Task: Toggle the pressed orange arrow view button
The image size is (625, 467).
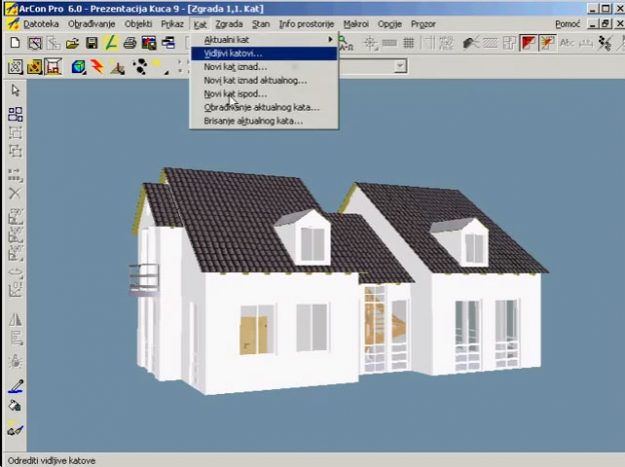Action: (x=547, y=43)
